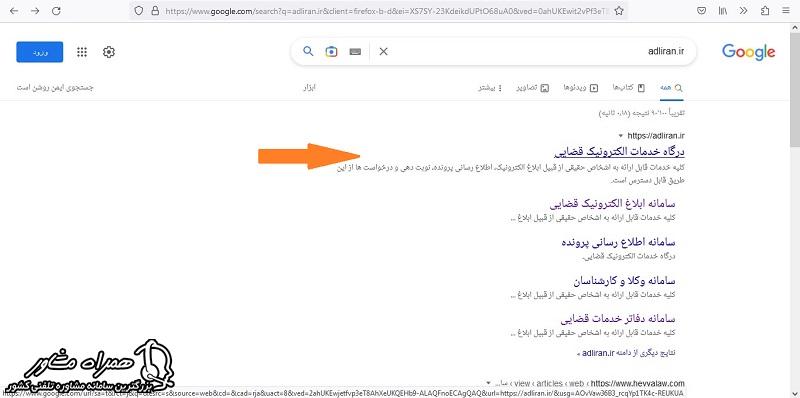Open sitelink سامانه اطلاع رسانی پرونده
This screenshot has height=398, width=800.
pyautogui.click(x=617, y=242)
